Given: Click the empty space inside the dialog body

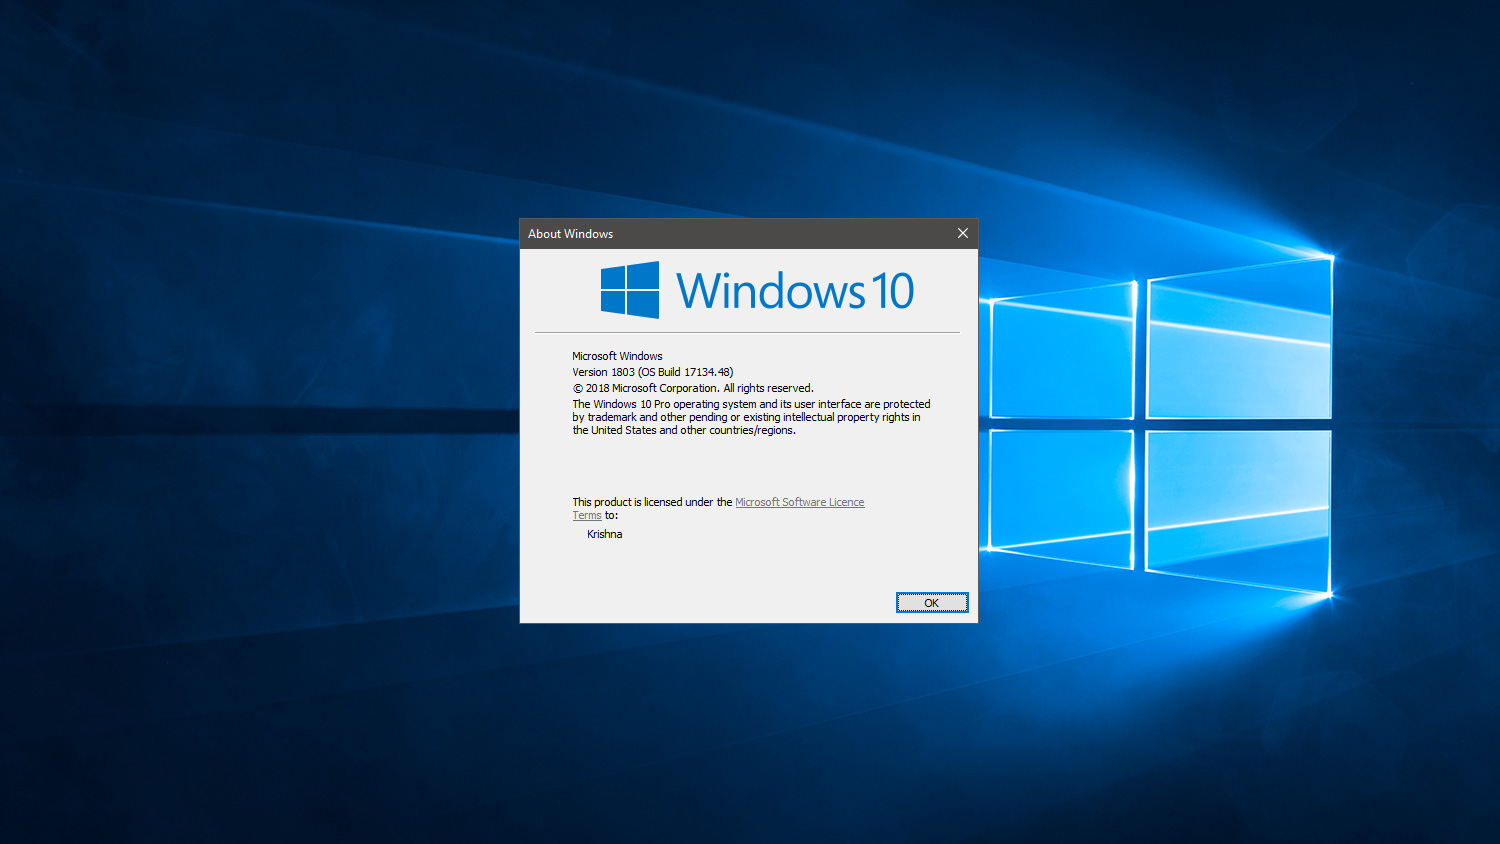Looking at the screenshot, I should coord(748,465).
